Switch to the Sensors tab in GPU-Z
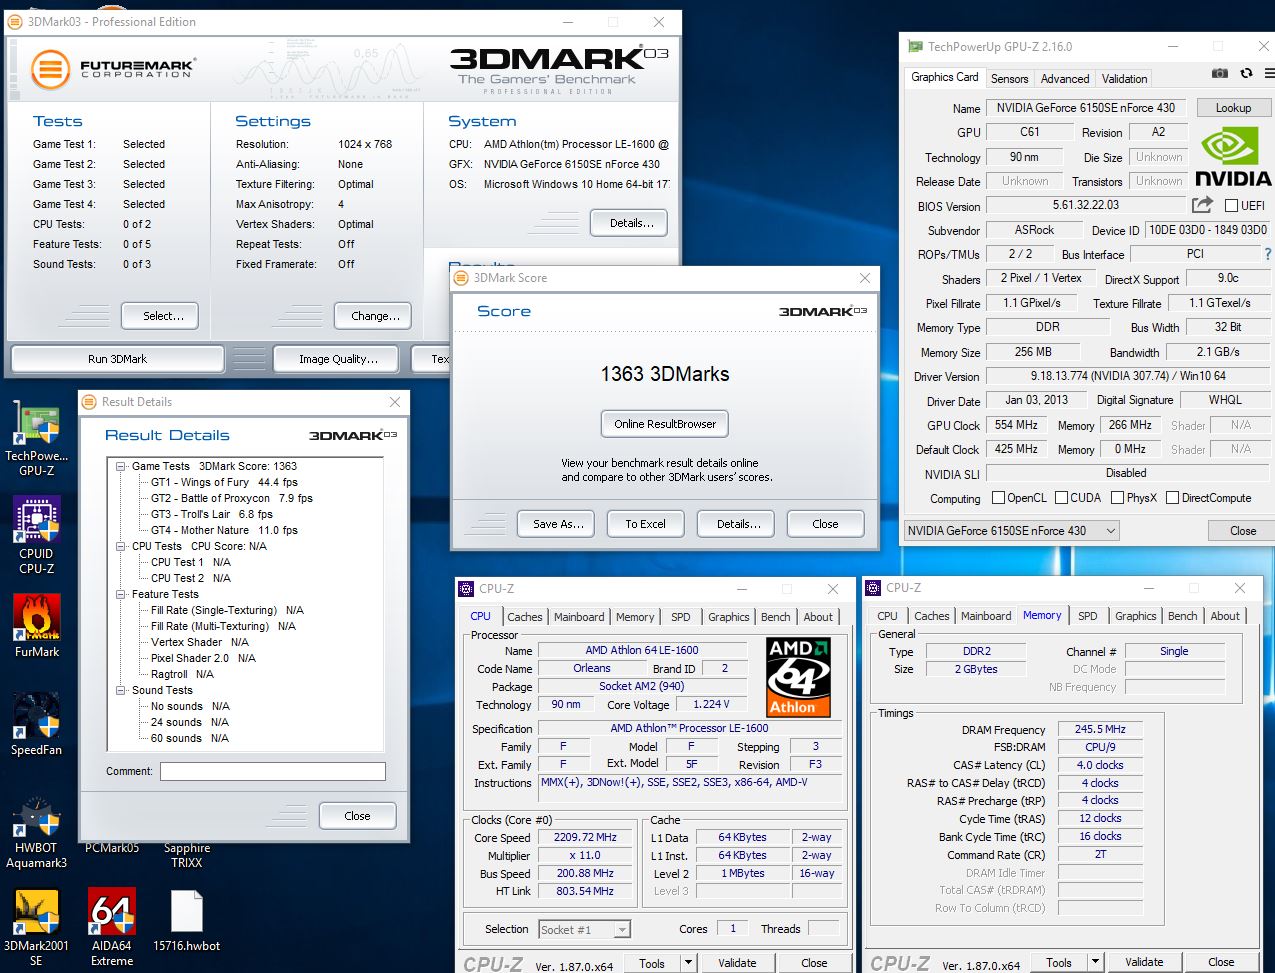This screenshot has width=1275, height=973. click(x=1009, y=79)
